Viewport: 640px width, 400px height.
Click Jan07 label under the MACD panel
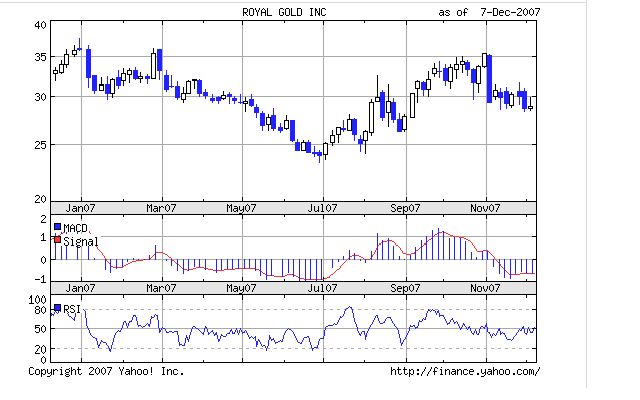[x=80, y=288]
